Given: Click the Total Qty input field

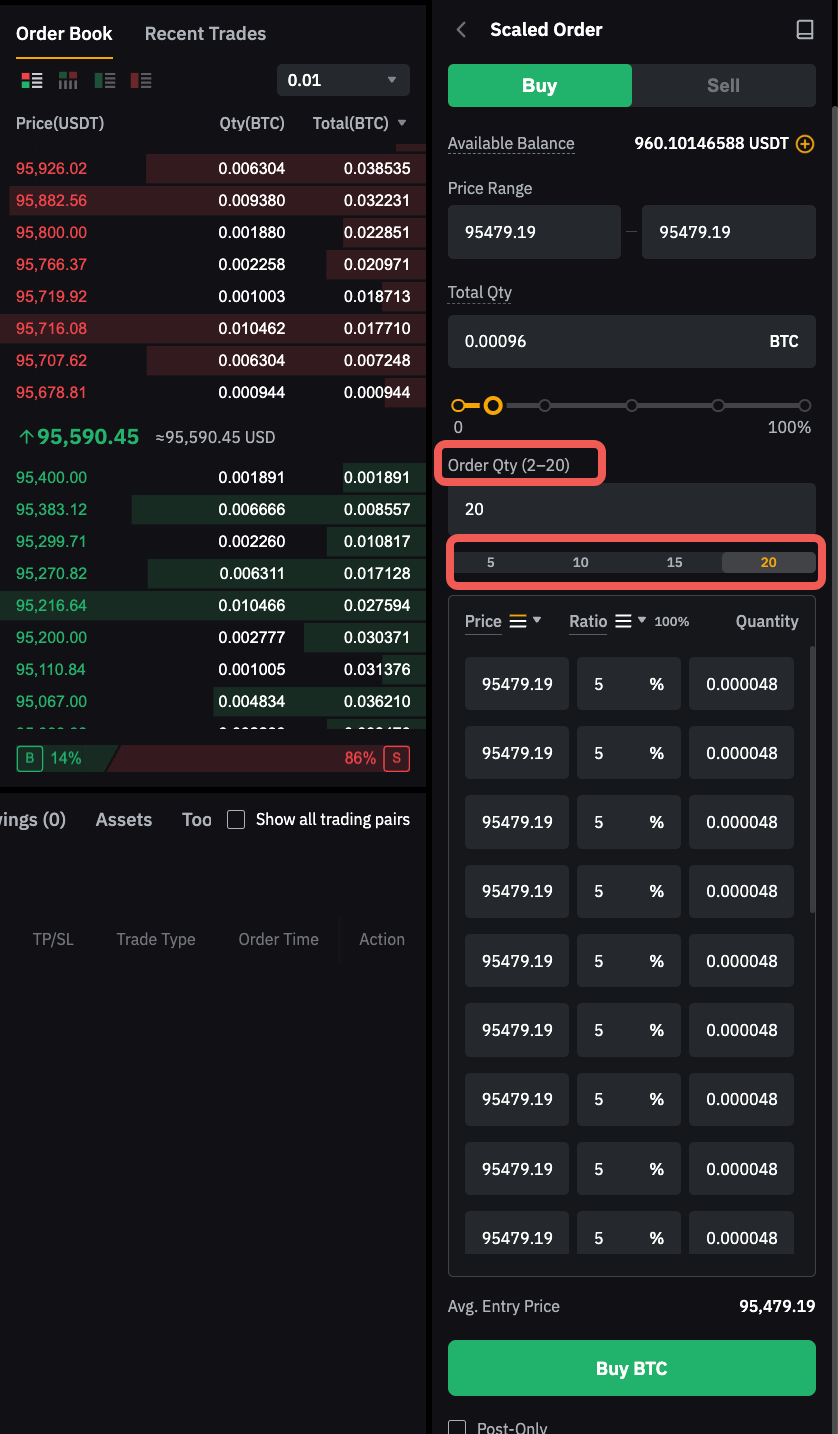Looking at the screenshot, I should pyautogui.click(x=600, y=342).
